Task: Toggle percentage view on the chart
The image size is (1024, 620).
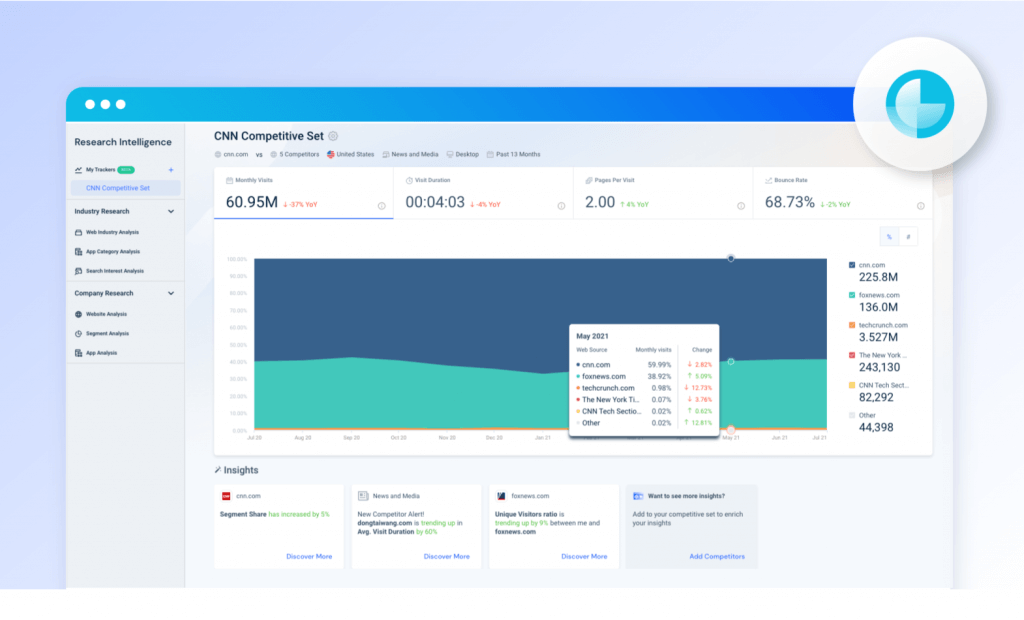Action: click(889, 236)
